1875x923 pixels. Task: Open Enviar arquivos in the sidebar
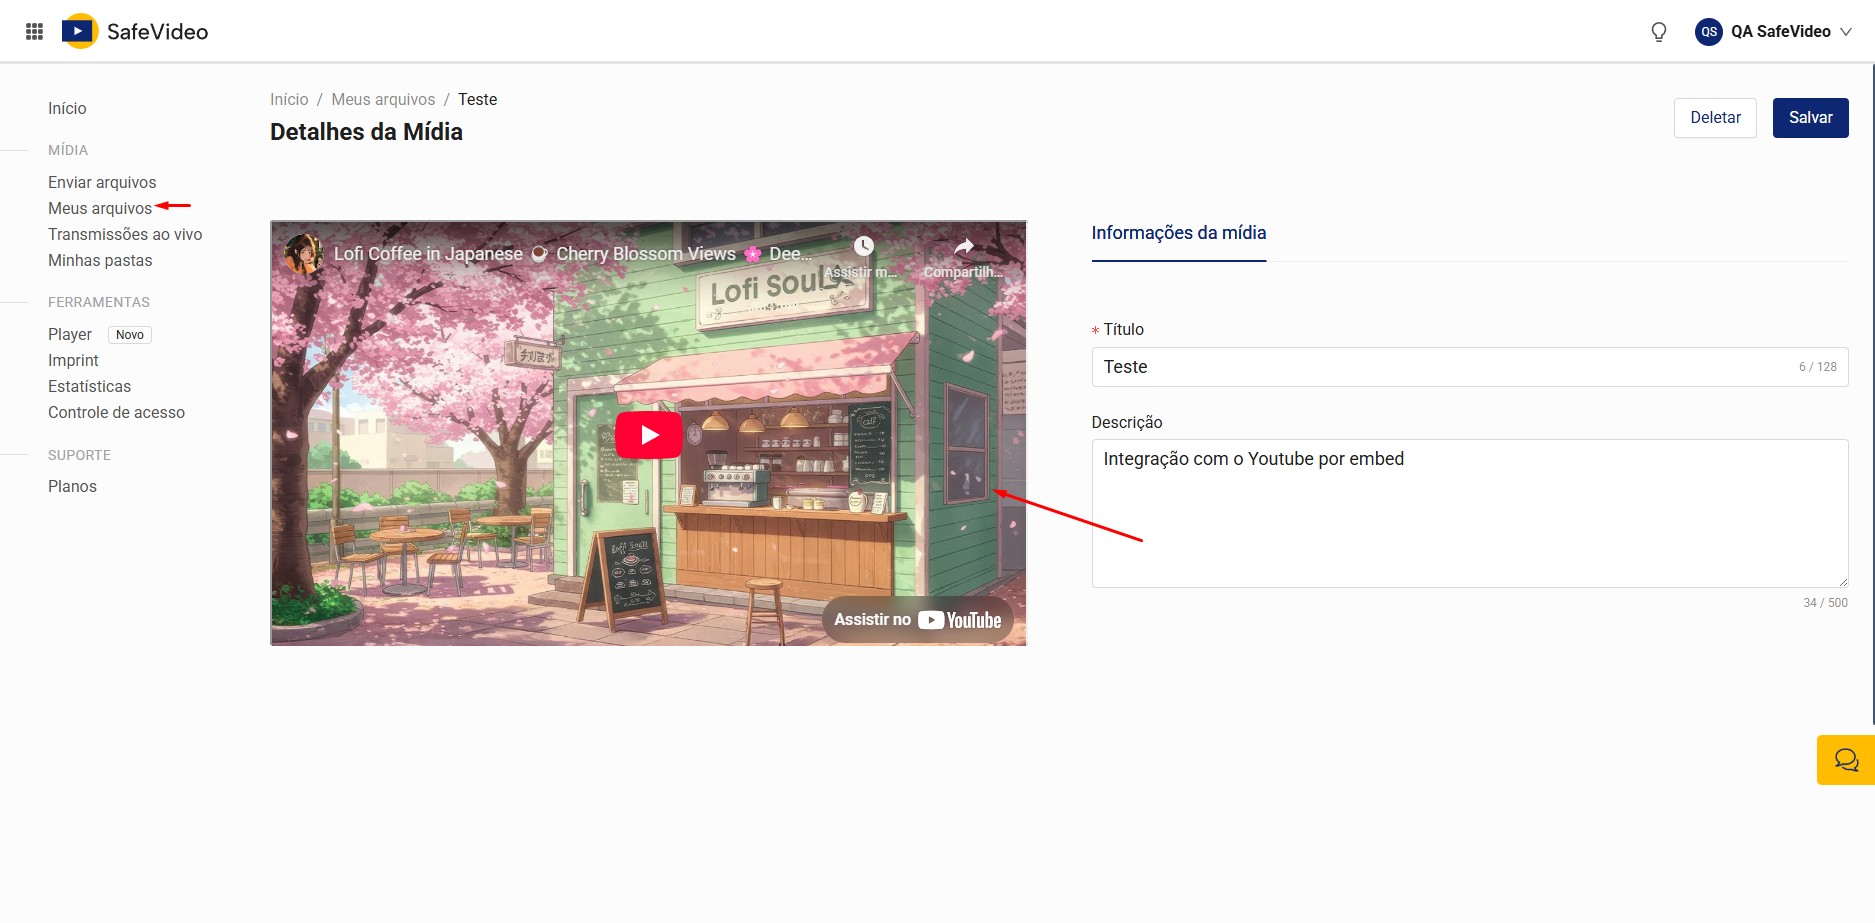(102, 182)
